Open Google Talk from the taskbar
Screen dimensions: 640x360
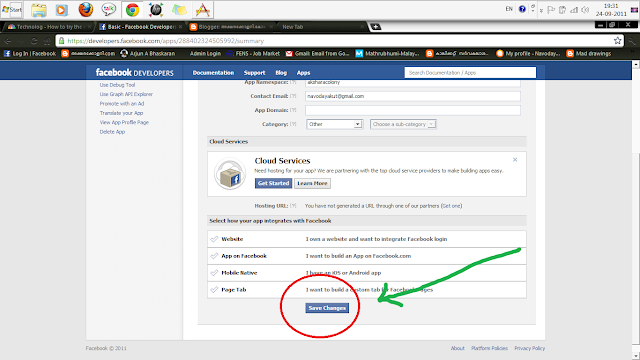(x=109, y=9)
